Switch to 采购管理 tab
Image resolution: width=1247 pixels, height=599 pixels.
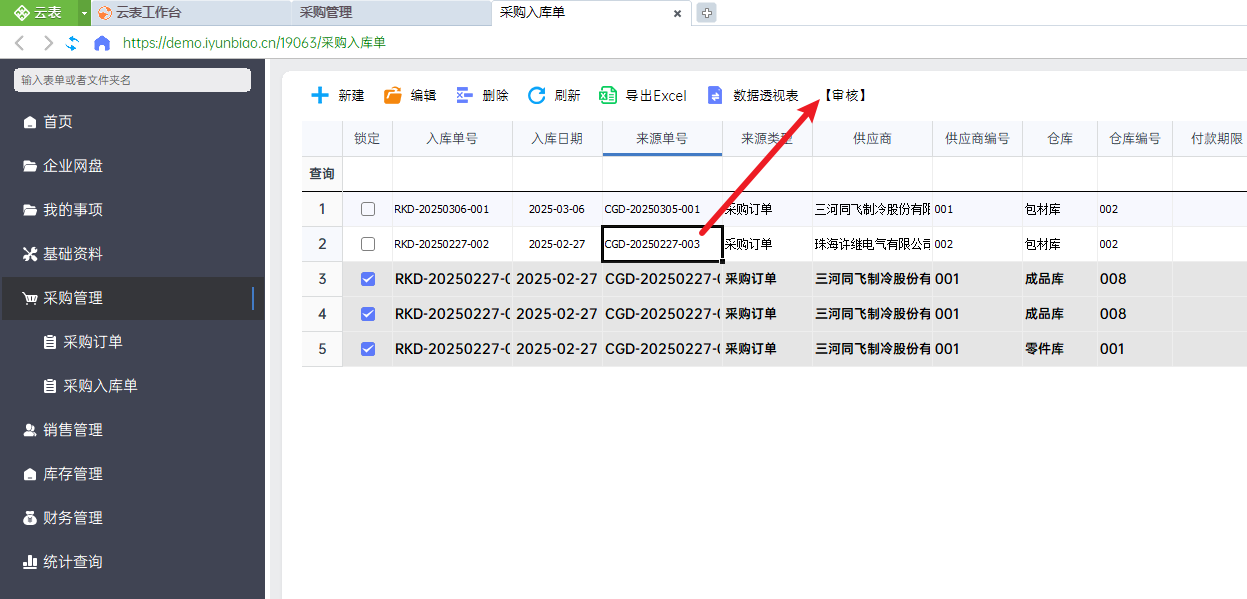(391, 13)
